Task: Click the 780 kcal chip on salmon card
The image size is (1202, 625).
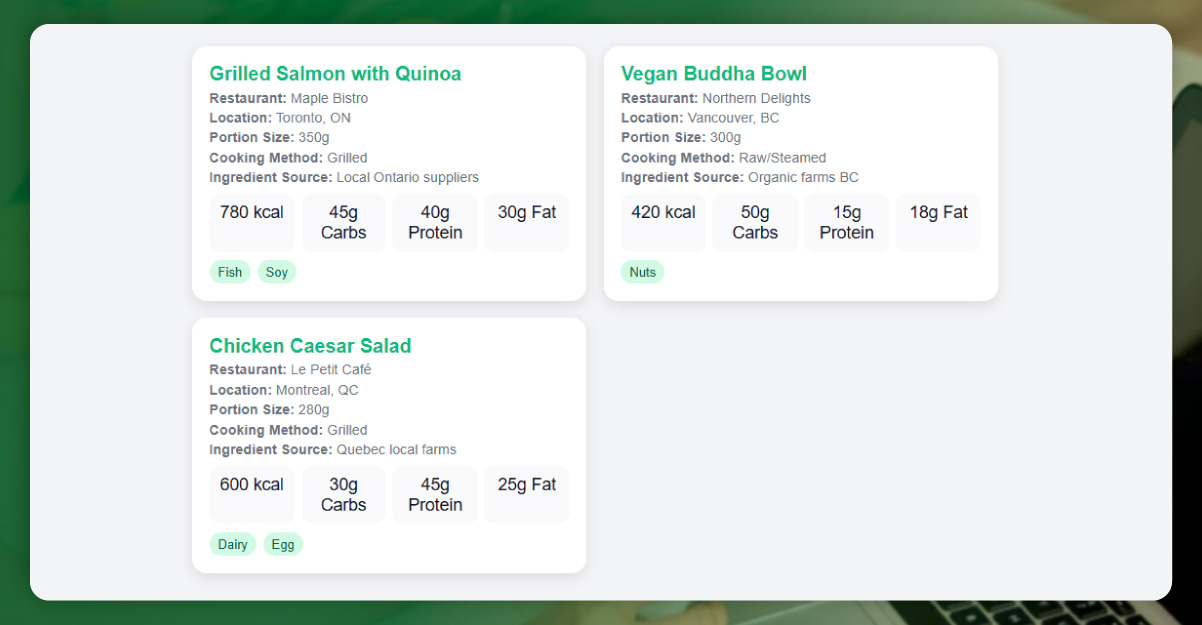Action: 251,222
